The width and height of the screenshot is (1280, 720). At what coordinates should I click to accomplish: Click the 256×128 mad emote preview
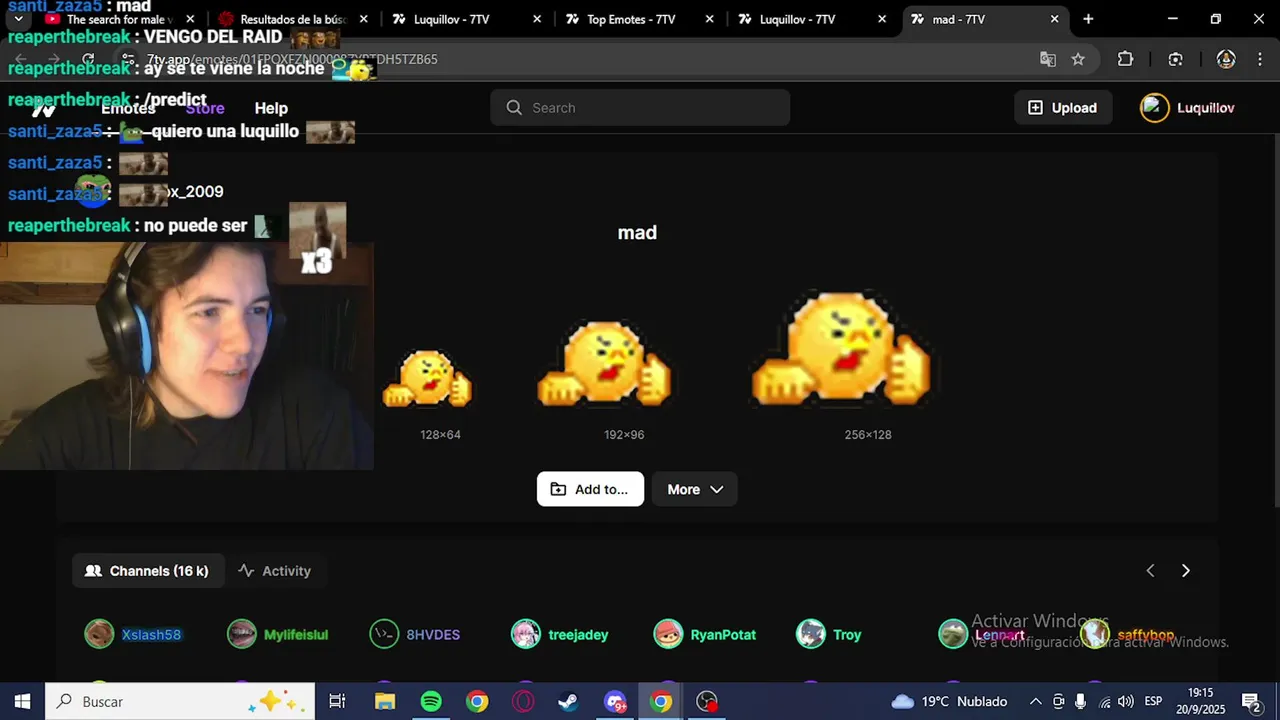pos(842,348)
